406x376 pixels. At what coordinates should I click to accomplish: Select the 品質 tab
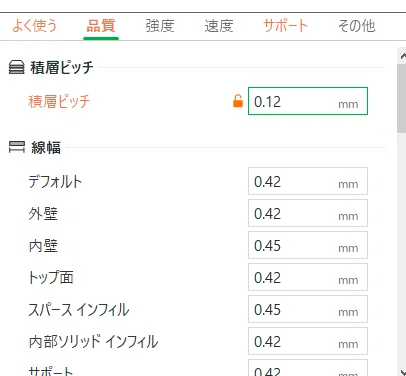pyautogui.click(x=101, y=26)
